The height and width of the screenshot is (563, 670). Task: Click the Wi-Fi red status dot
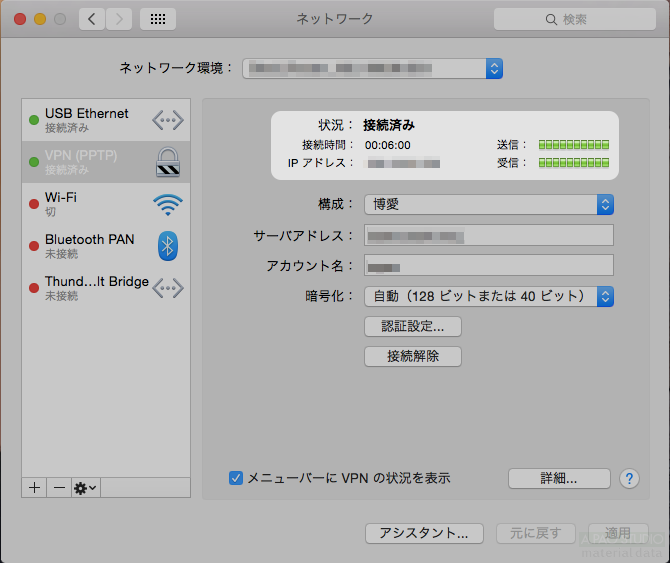tap(34, 204)
